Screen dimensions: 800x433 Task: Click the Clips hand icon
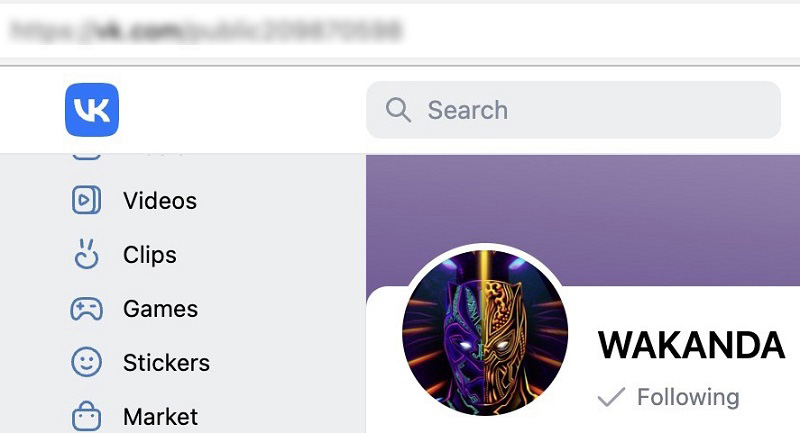pyautogui.click(x=86, y=254)
